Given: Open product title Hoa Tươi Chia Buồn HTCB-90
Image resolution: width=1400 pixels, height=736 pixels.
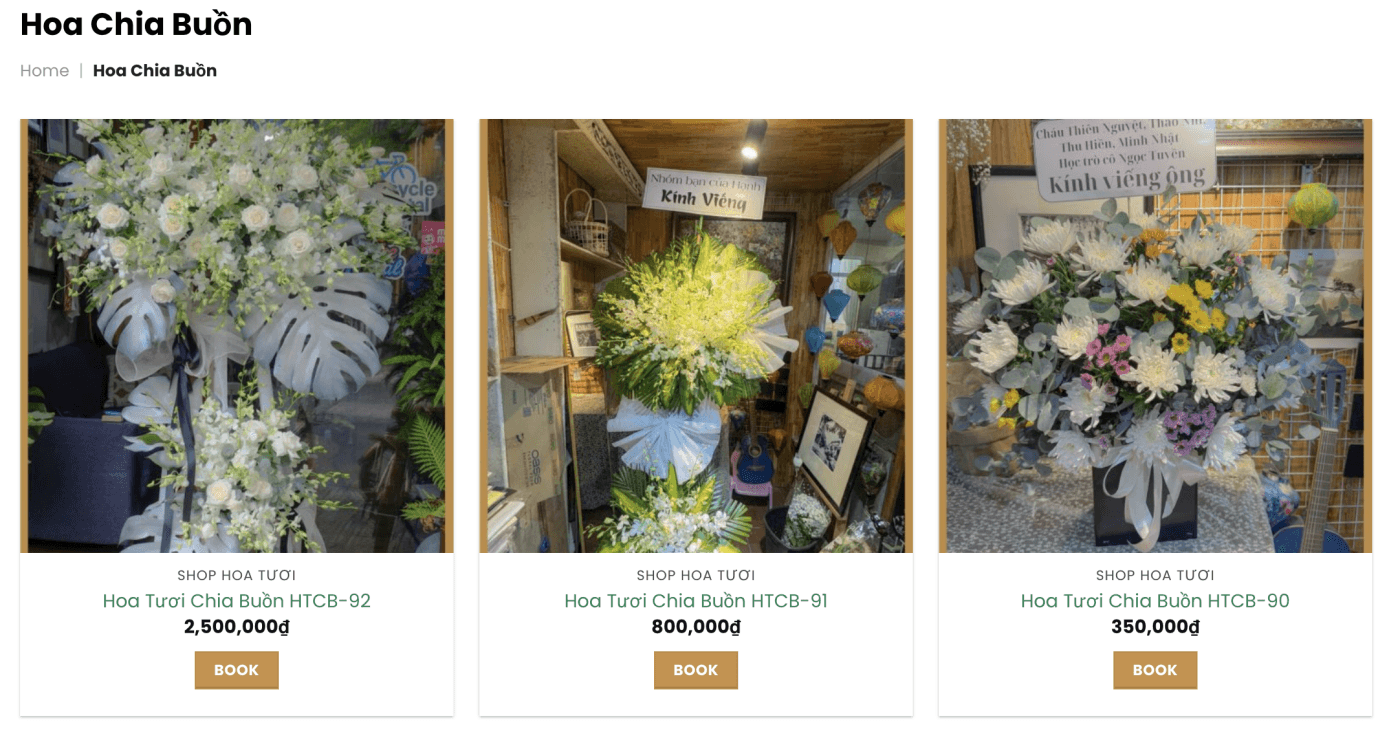Looking at the screenshot, I should 1155,601.
